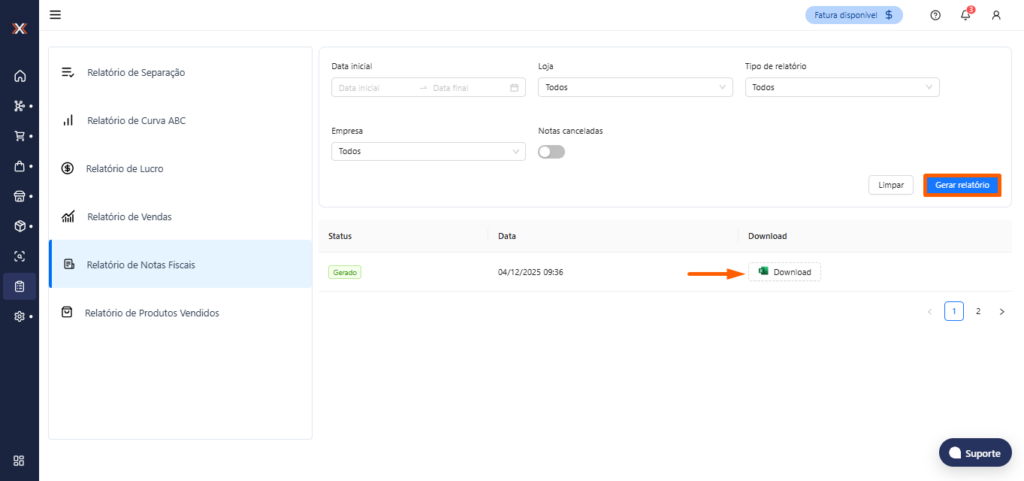Toggle the hamburger menu icon
The height and width of the screenshot is (481, 1024).
55,14
